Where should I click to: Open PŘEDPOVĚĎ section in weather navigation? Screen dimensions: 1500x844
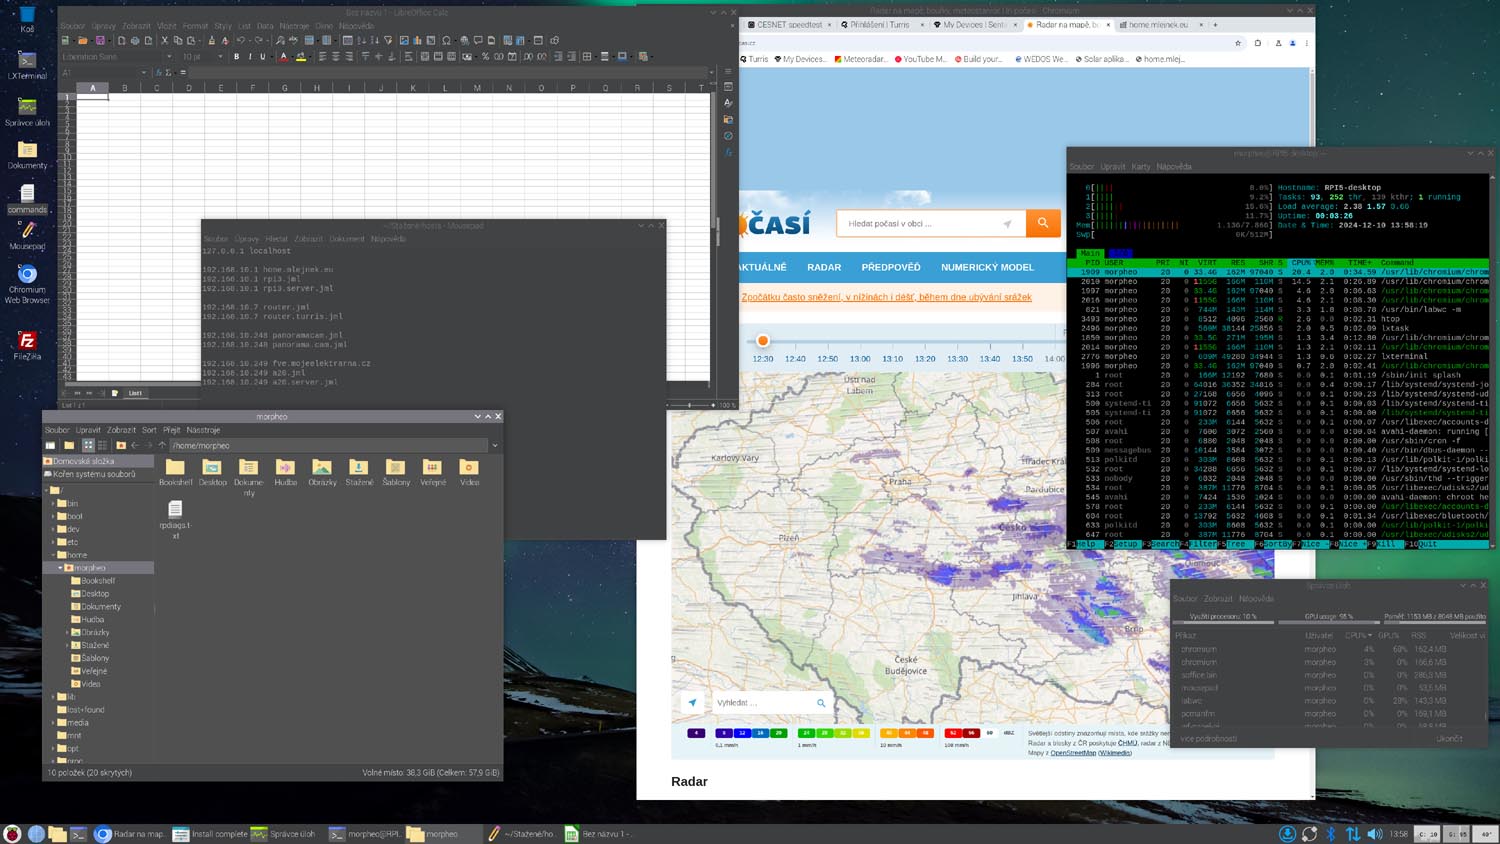click(891, 267)
